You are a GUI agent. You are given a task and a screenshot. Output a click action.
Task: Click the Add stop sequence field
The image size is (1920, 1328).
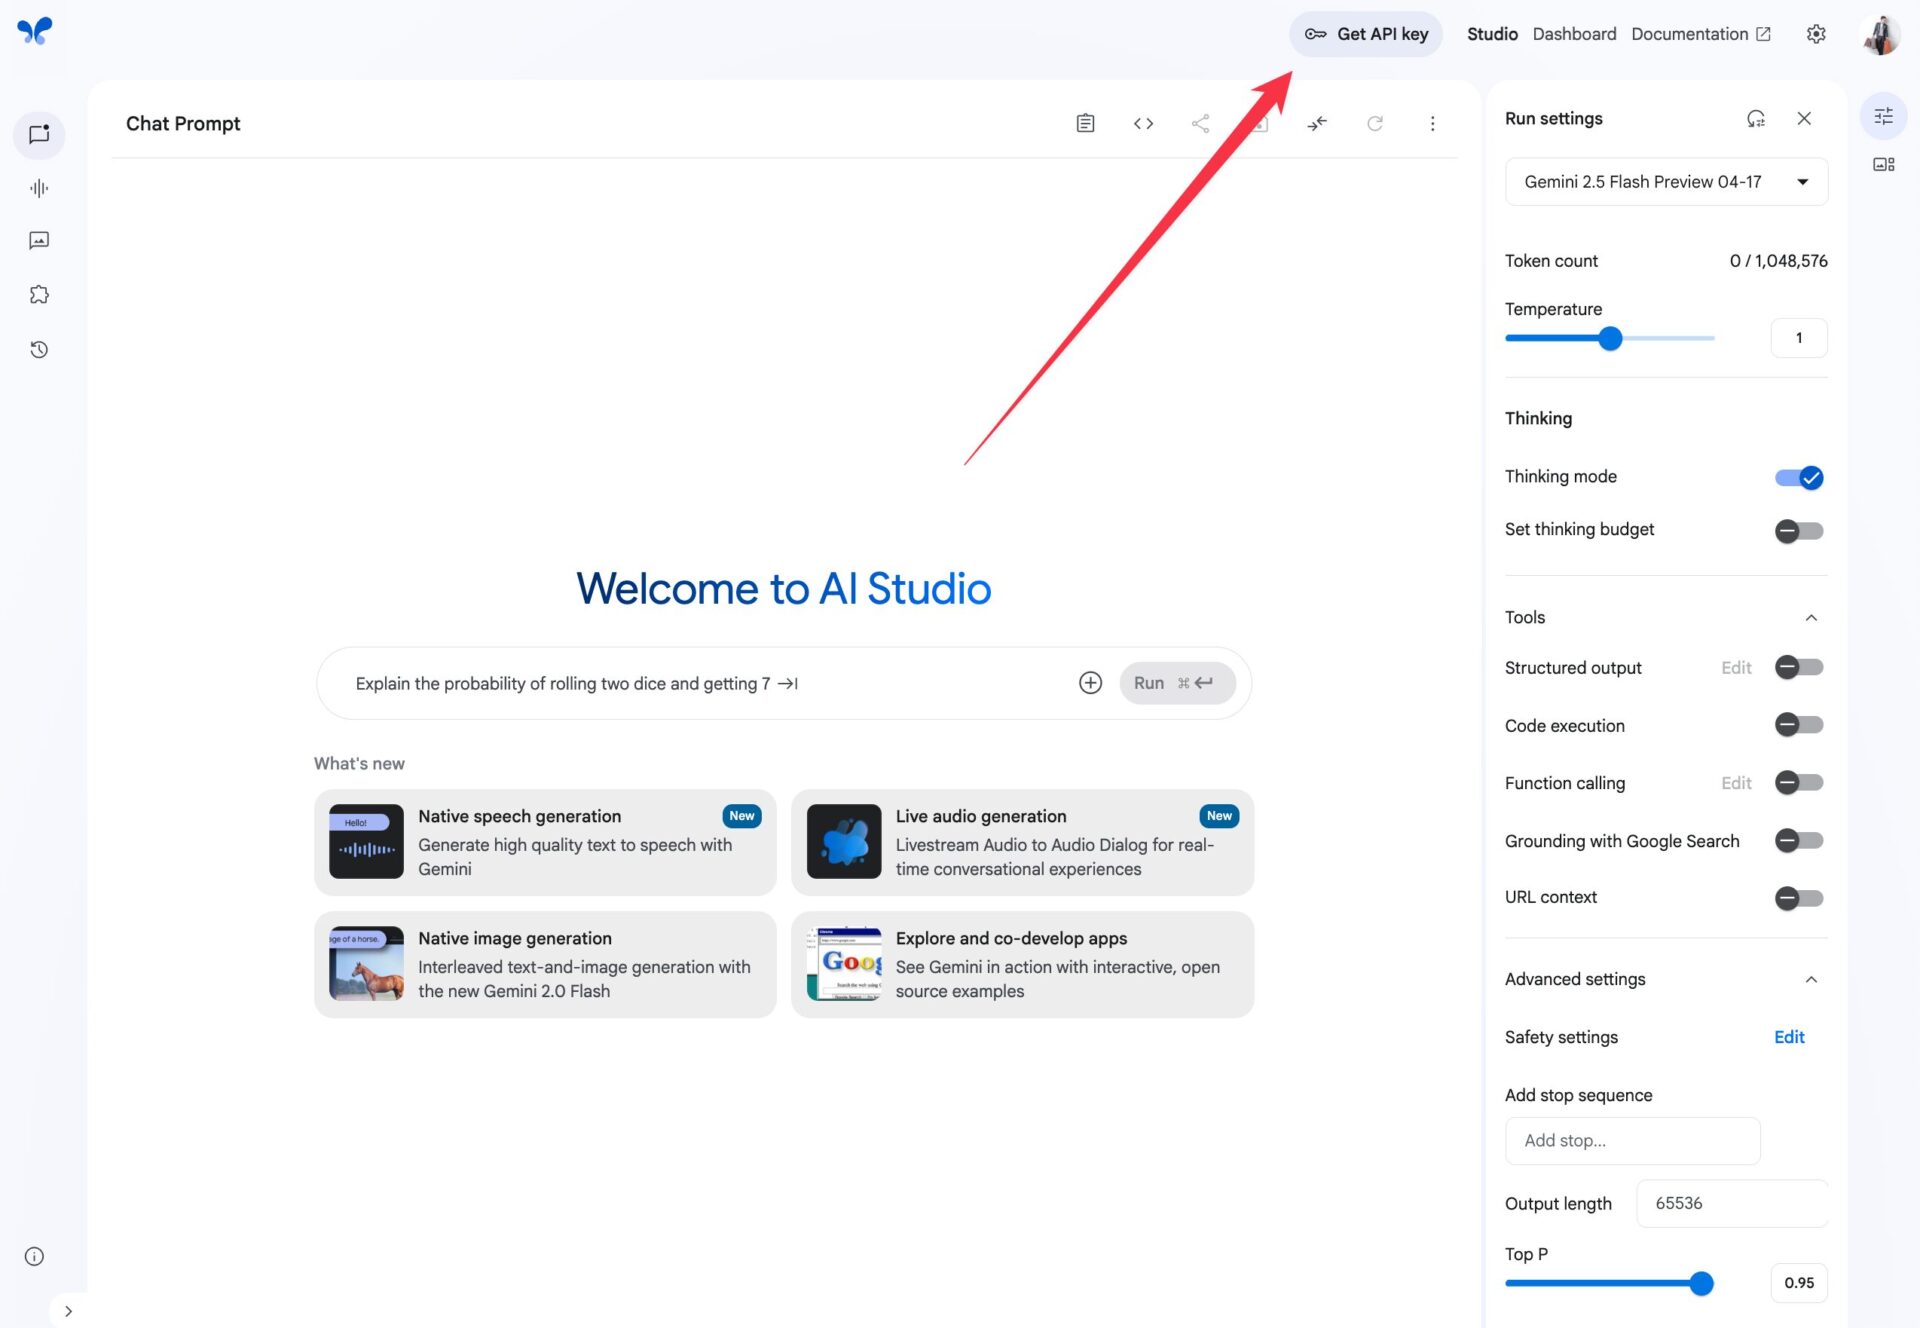point(1632,1141)
